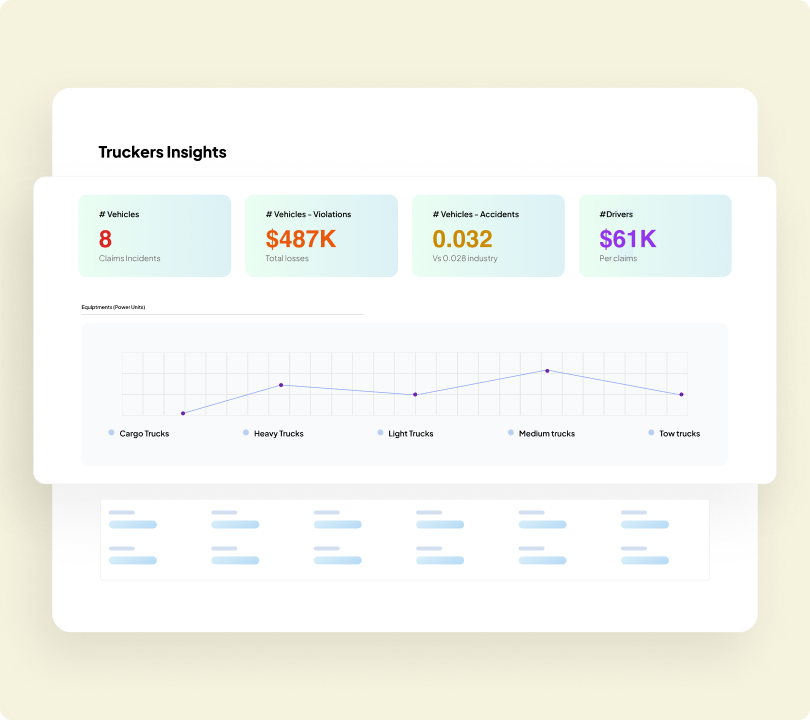Toggle the Medium trucks legend label

(547, 434)
